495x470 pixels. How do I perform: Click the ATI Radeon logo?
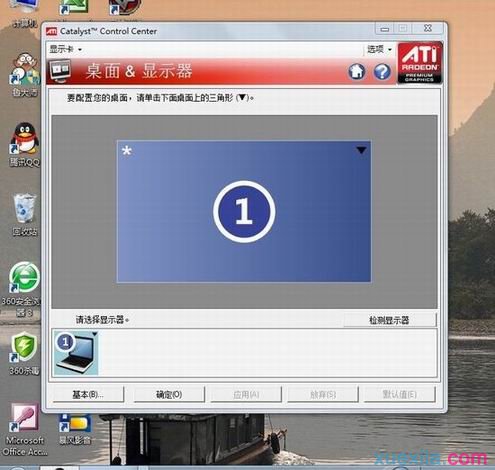click(420, 63)
